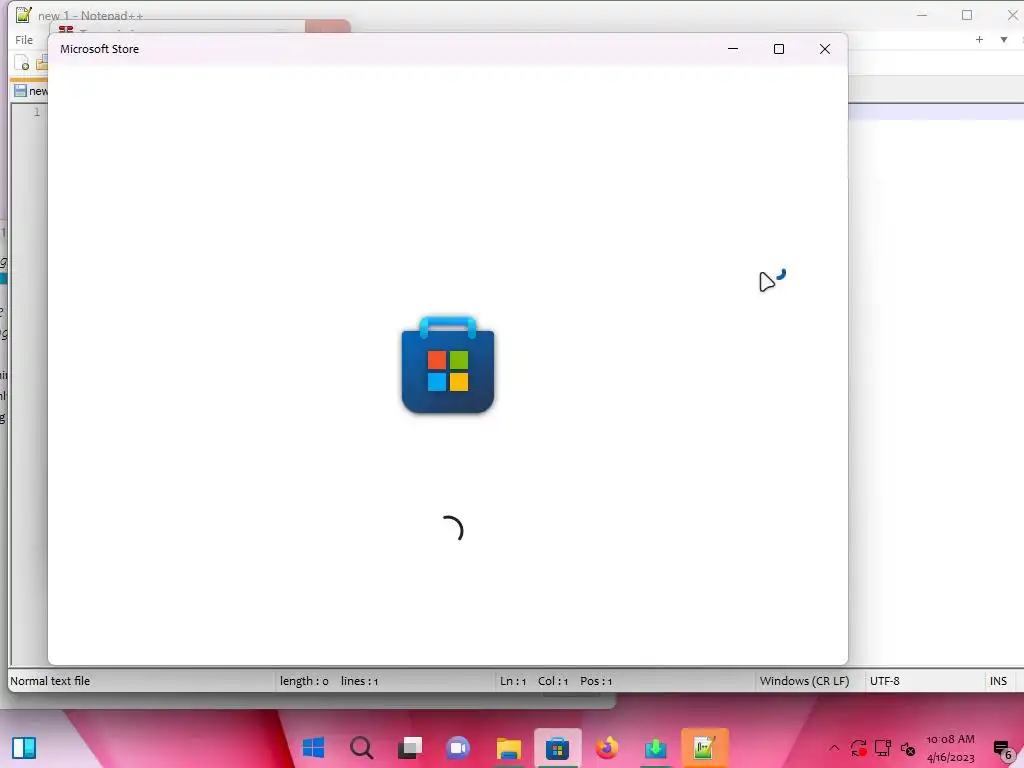Image resolution: width=1024 pixels, height=768 pixels.
Task: Open Task View from the taskbar
Action: tap(410, 748)
